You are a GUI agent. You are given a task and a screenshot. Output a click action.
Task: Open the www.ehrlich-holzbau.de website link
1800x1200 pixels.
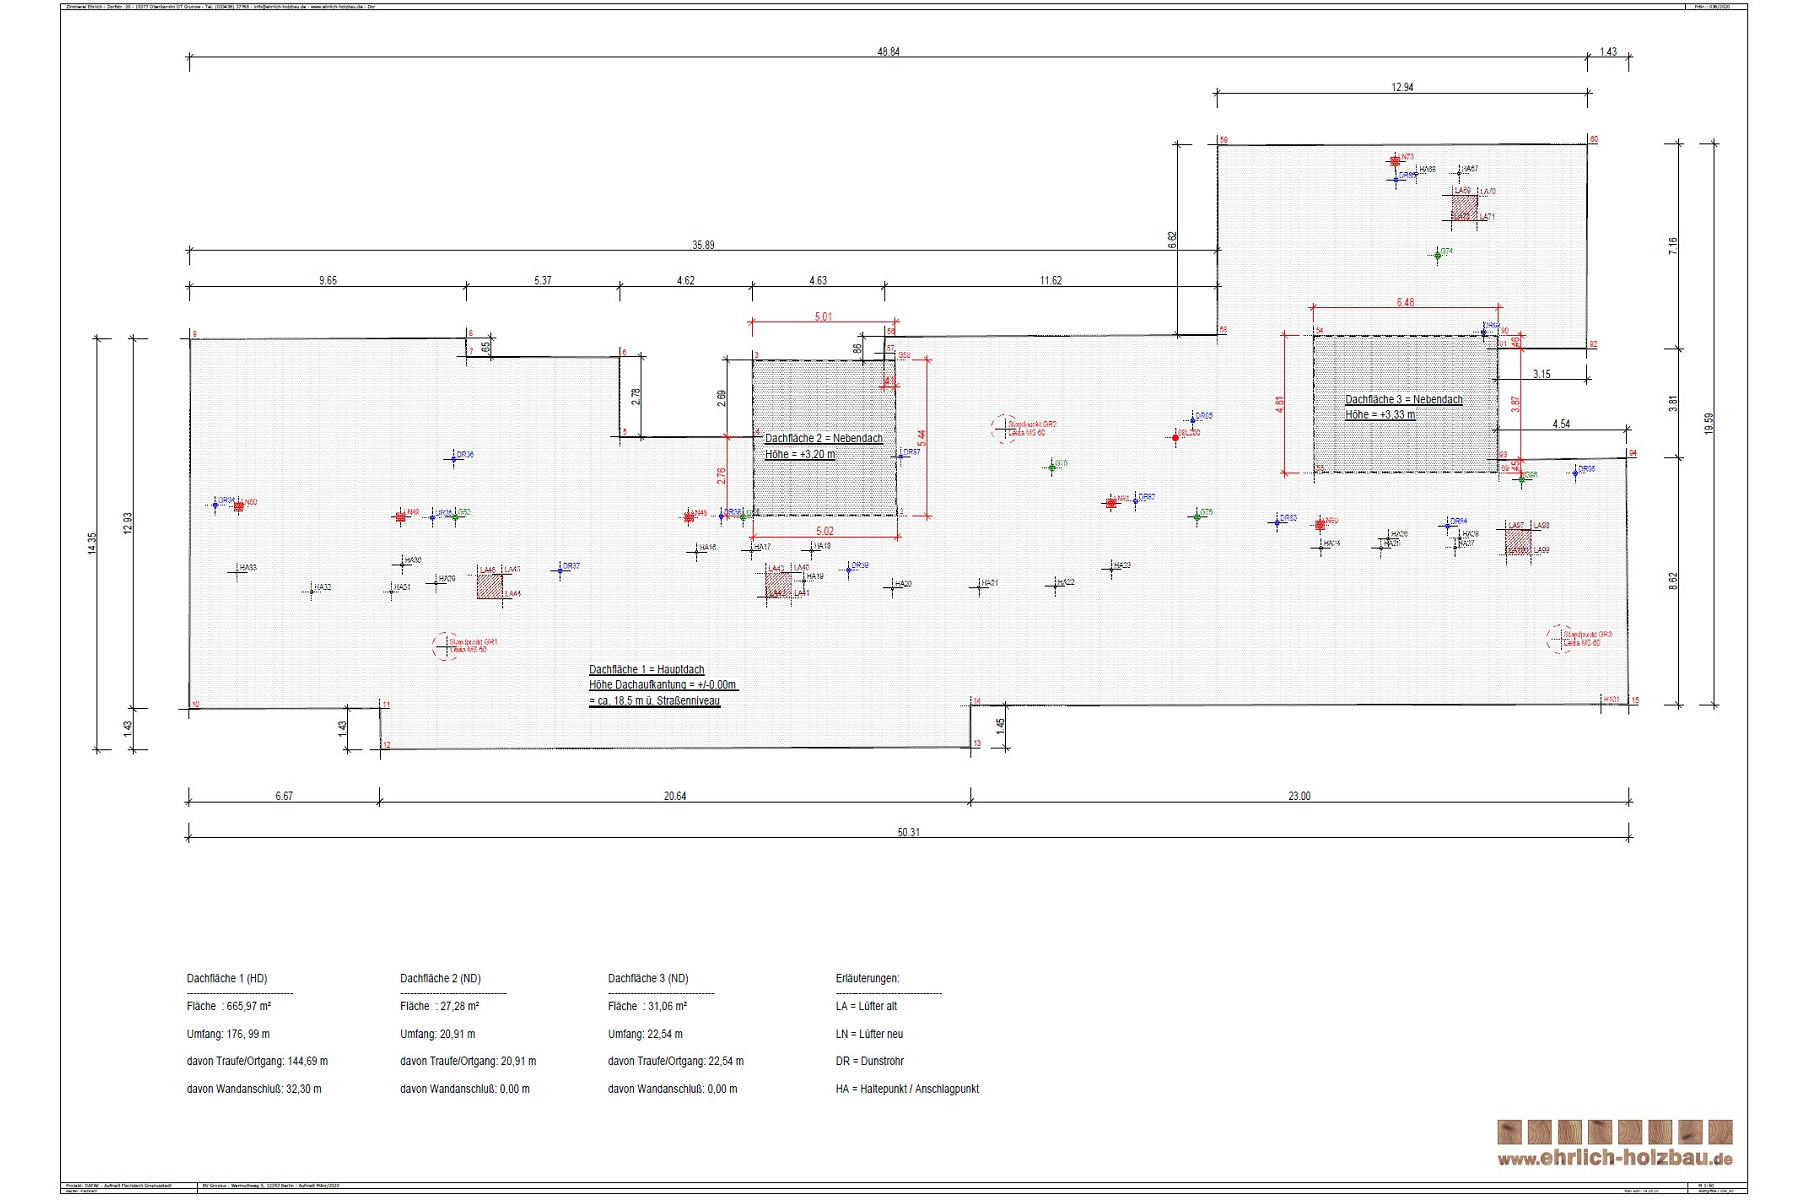1614,1159
